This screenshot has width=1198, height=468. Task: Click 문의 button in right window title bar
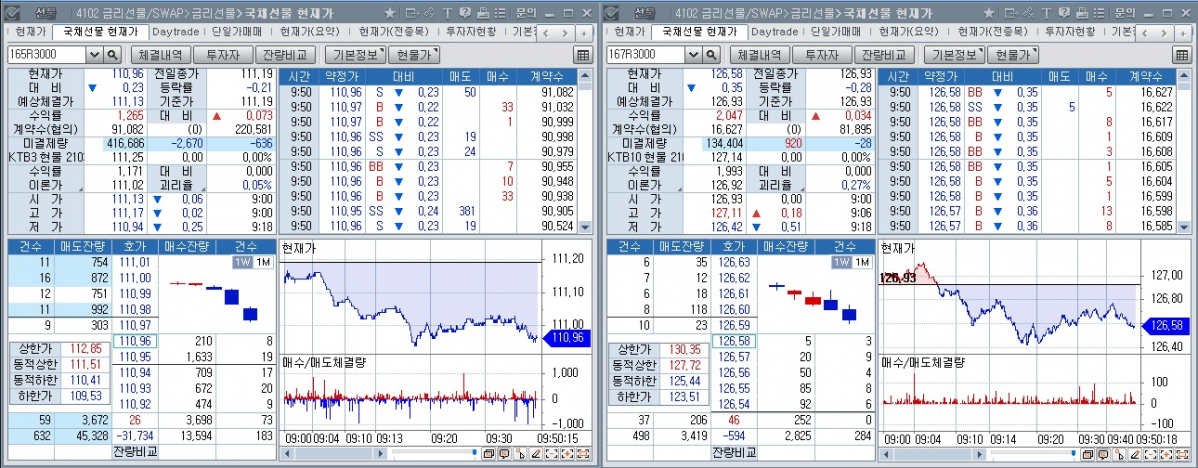point(1125,13)
